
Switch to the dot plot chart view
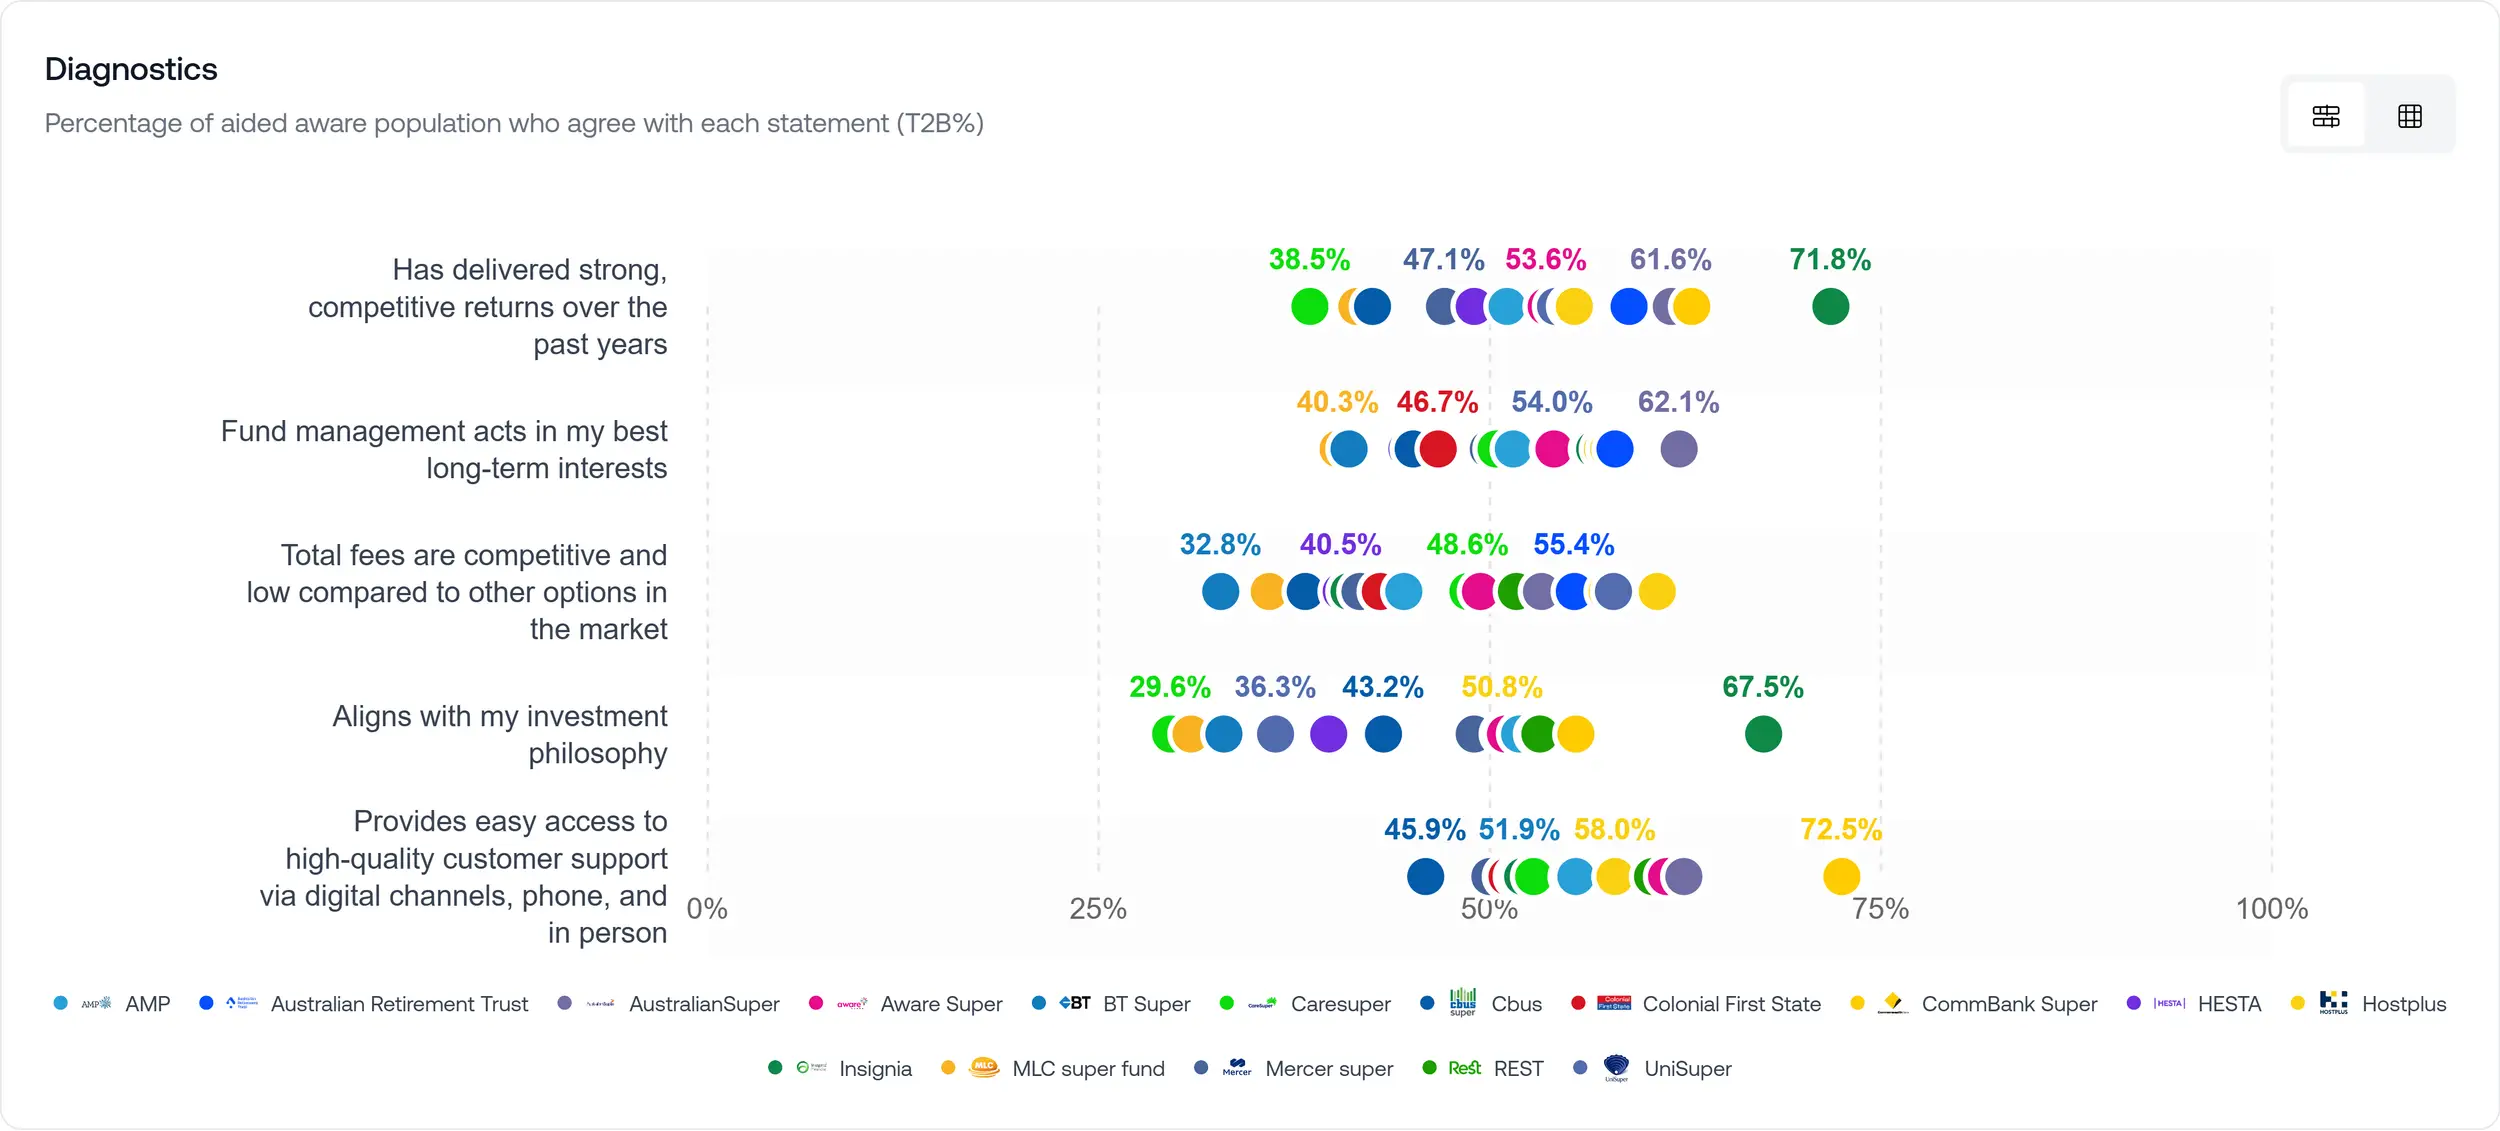2326,116
